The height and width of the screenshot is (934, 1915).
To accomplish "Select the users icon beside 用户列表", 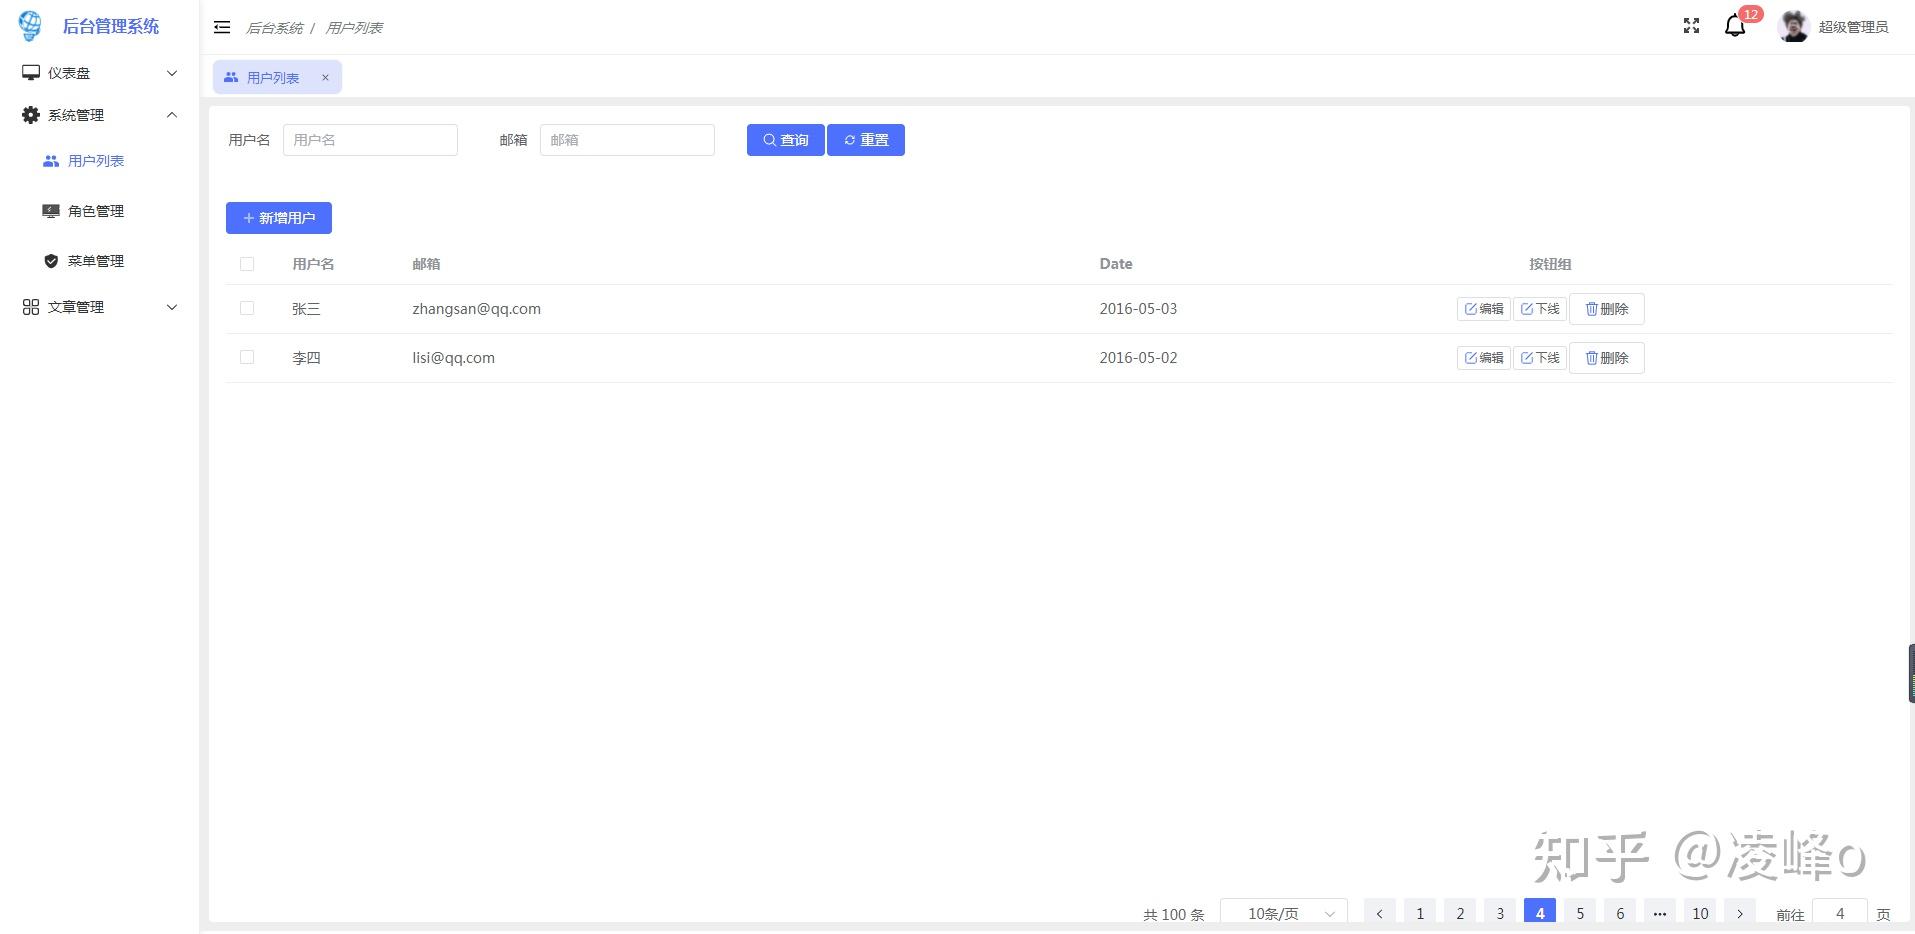I will 50,161.
